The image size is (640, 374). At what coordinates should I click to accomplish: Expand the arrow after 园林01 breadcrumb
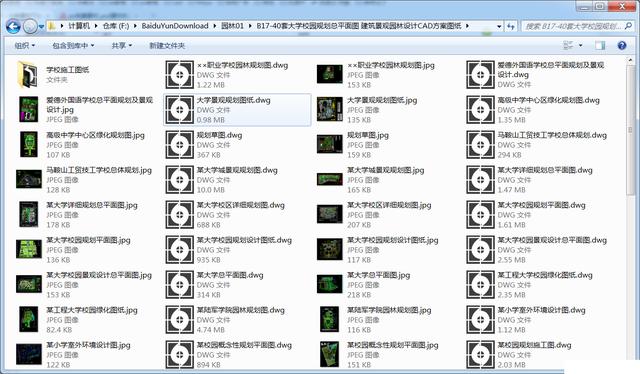(x=250, y=26)
